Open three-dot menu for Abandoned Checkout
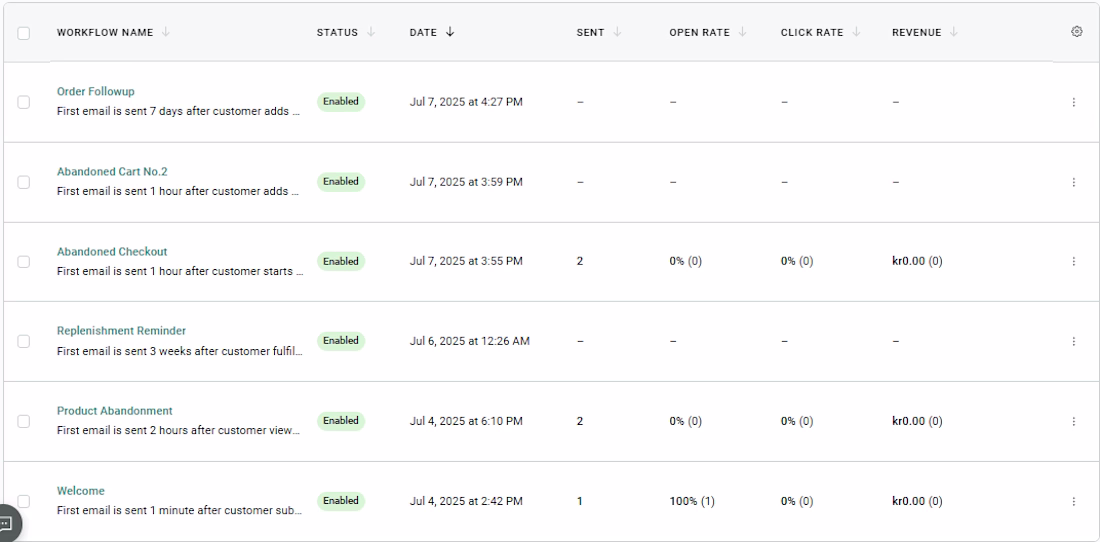This screenshot has width=1100, height=542. [1074, 262]
